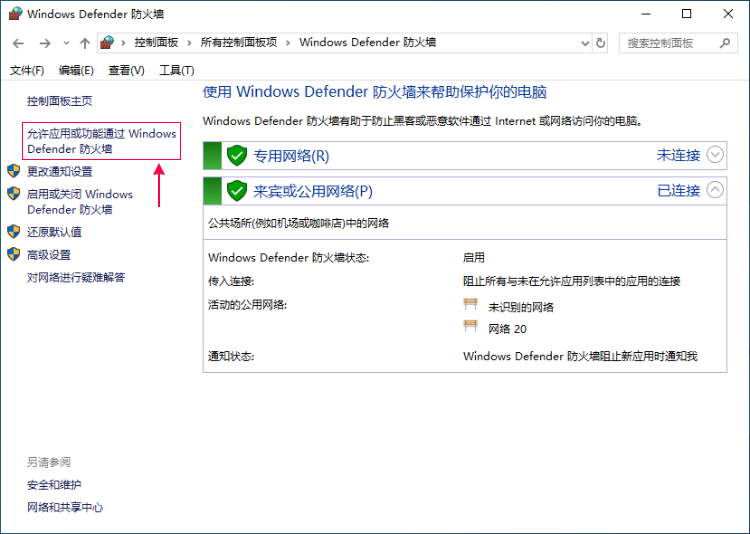Click 阻止所有与未在允许应用列表中的应用的连接 text
This screenshot has height=534, width=750.
(572, 281)
